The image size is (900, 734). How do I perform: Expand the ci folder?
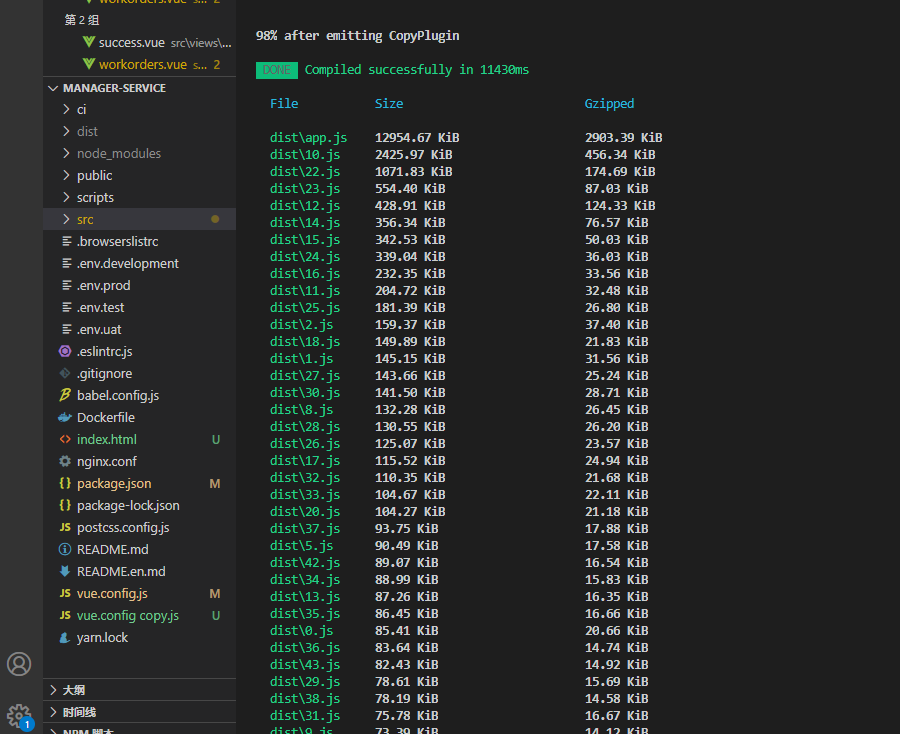click(x=66, y=109)
